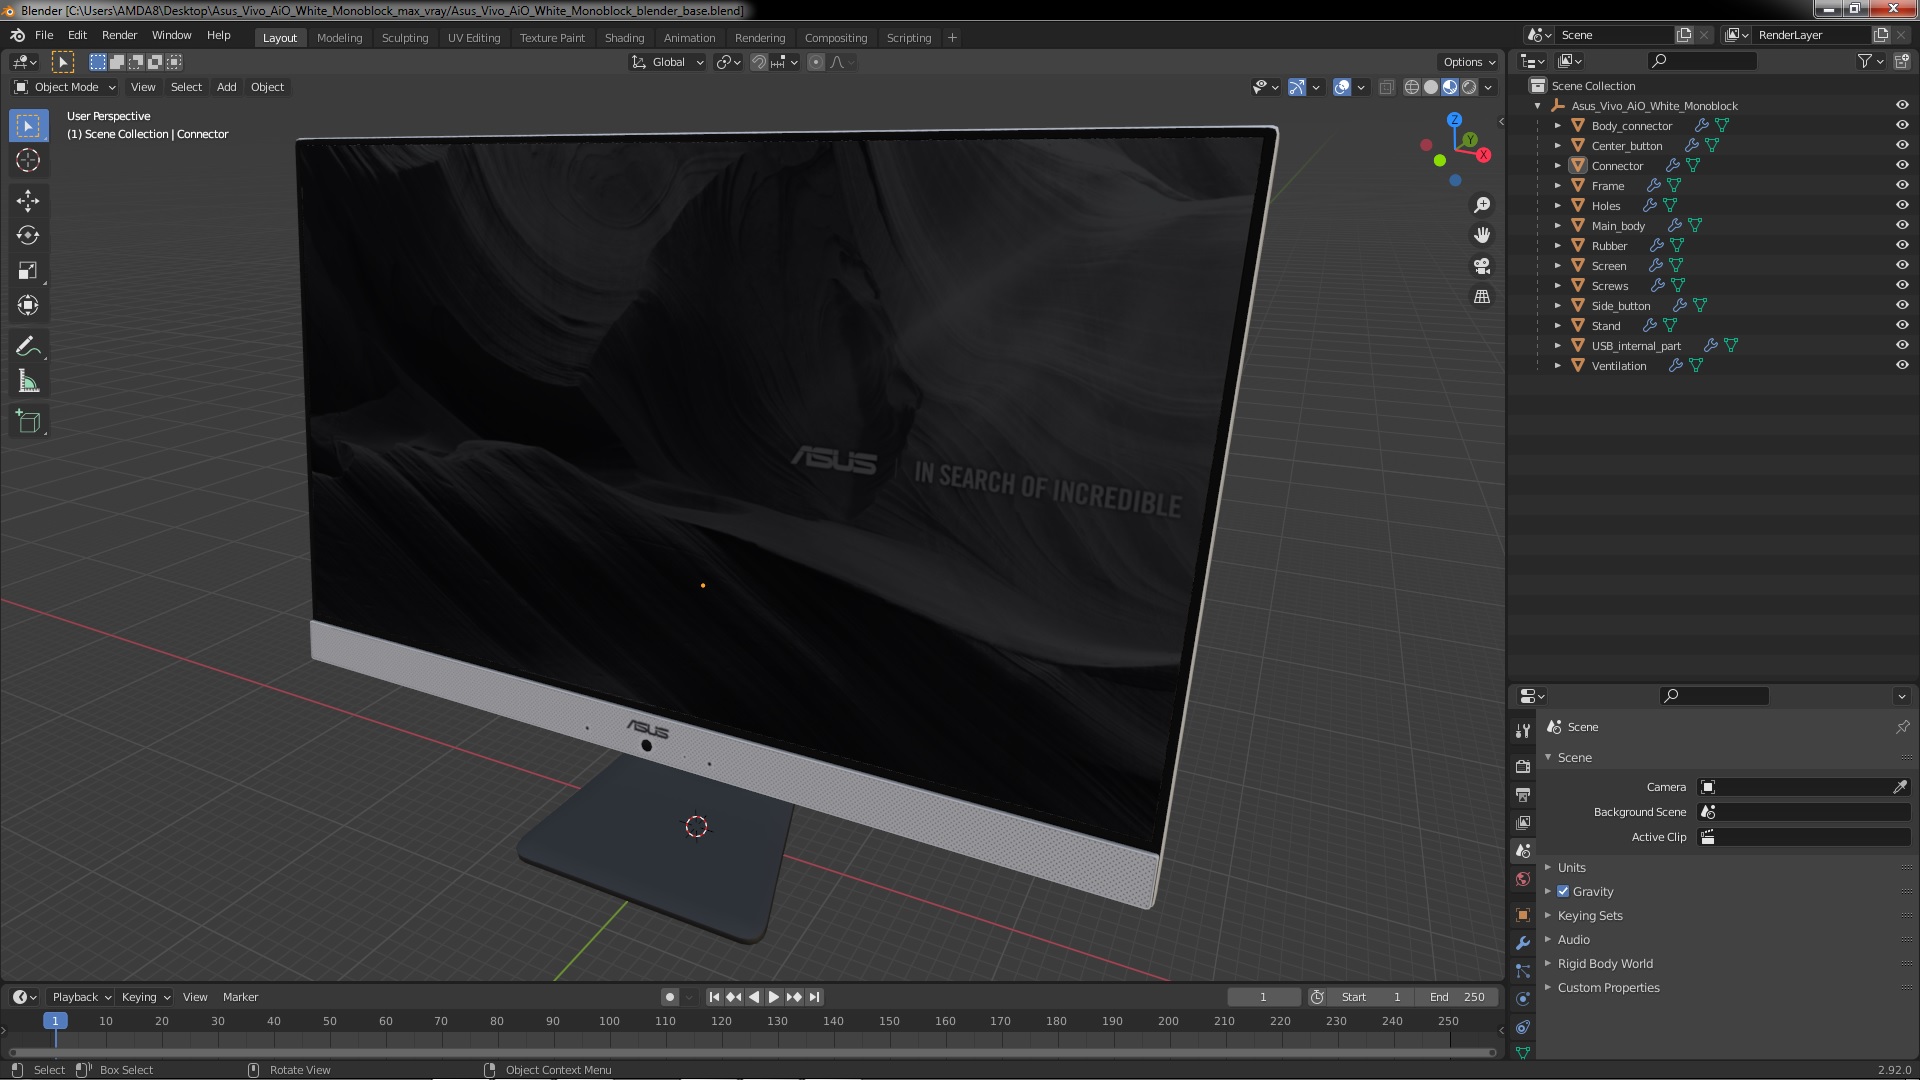
Task: Open the Object properties tab icon
Action: [1523, 915]
